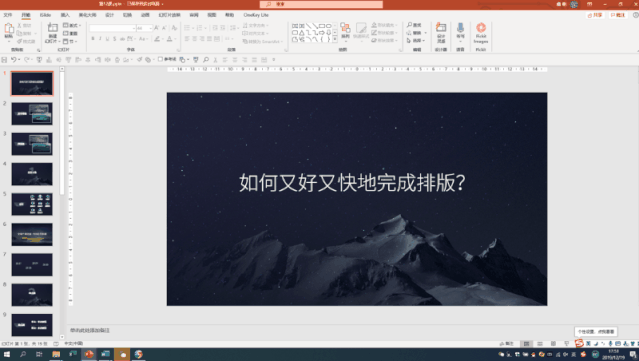Screen dimensions: 639x361
Task: Open the Flickr Images add-in
Action: pyautogui.click(x=481, y=33)
